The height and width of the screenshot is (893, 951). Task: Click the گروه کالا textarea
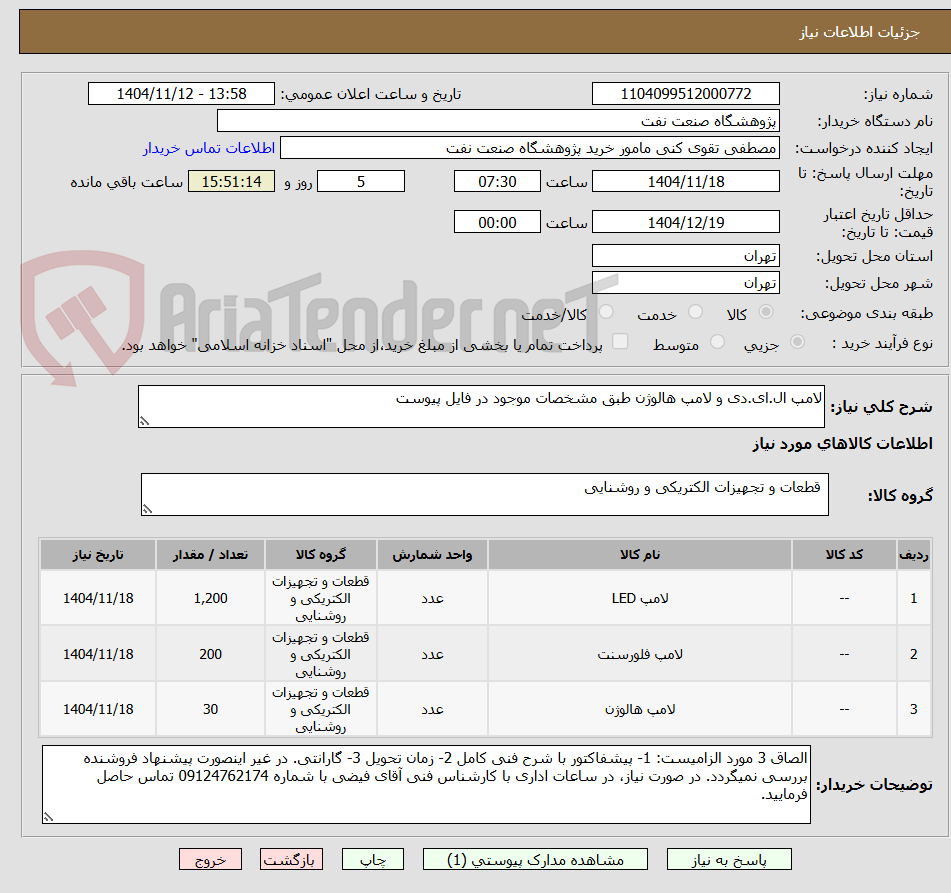point(485,494)
